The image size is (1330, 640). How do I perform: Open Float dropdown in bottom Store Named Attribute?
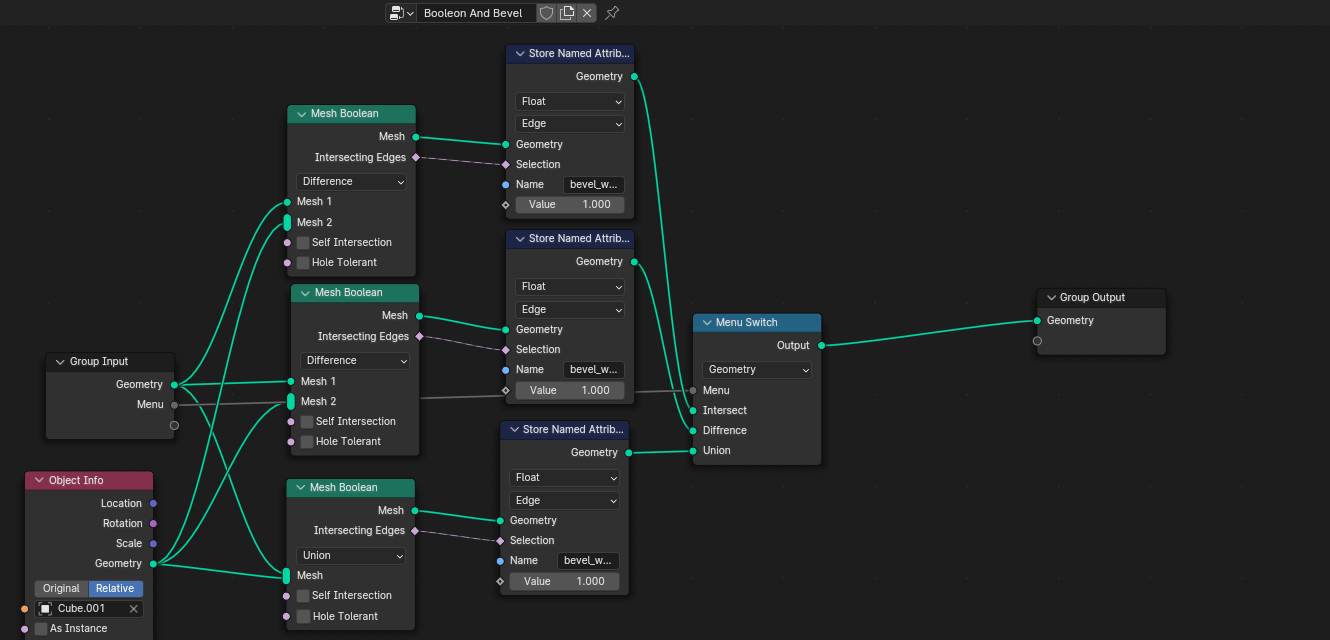click(564, 478)
